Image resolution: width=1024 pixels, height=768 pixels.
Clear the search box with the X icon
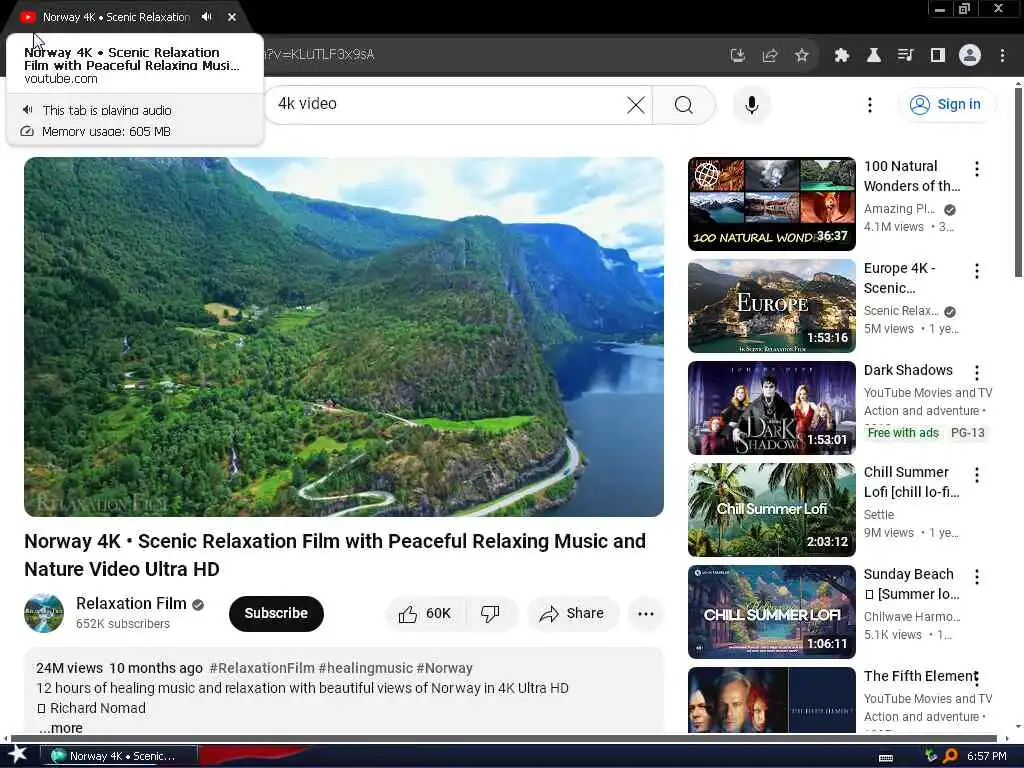tap(635, 104)
